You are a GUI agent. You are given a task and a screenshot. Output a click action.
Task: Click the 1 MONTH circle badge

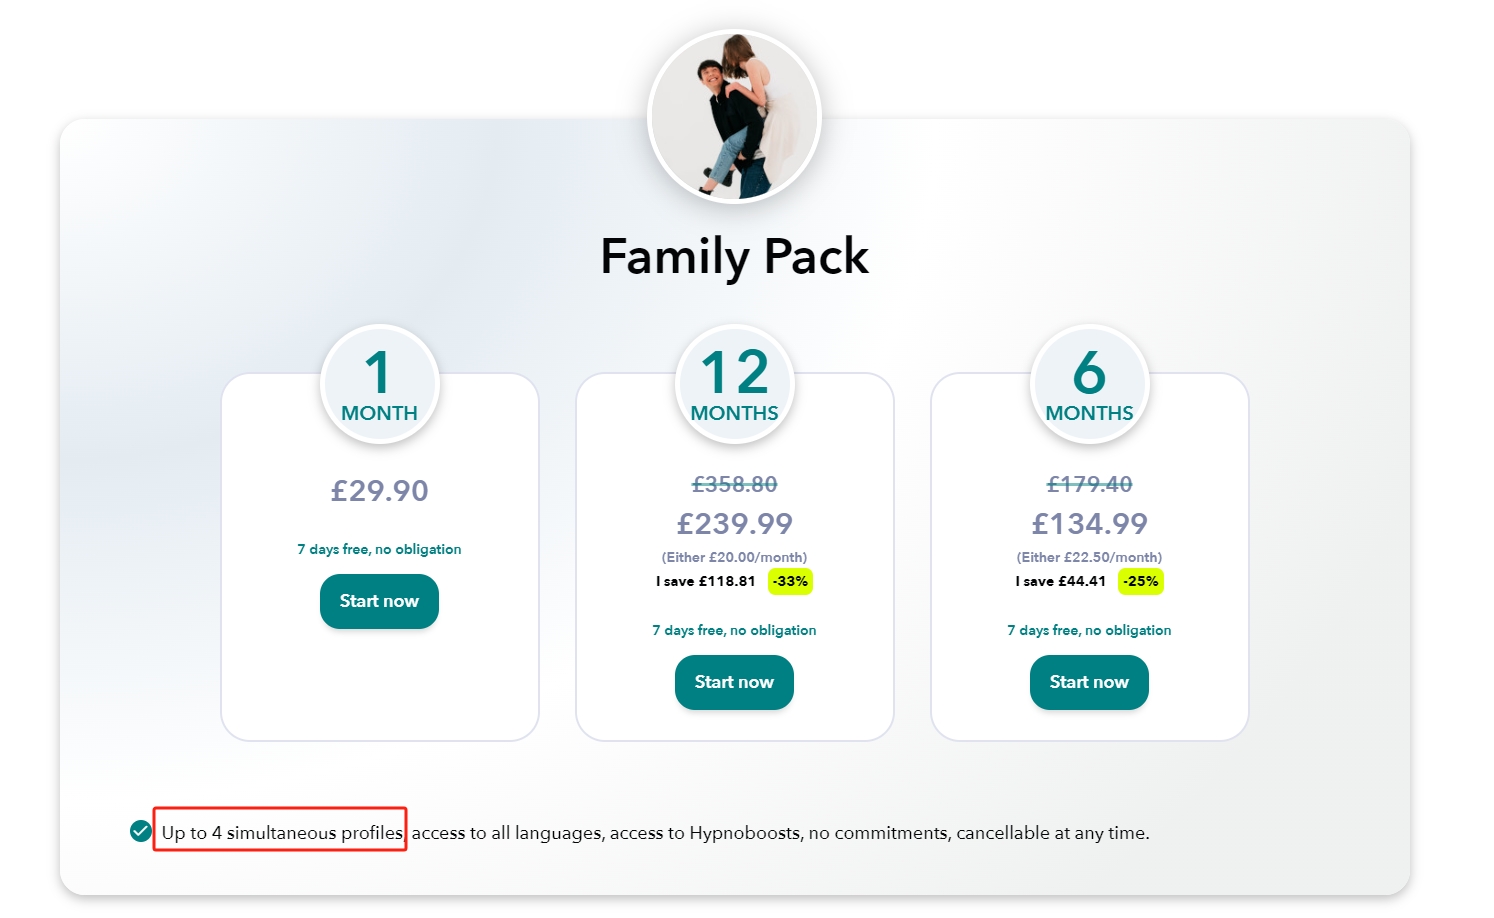click(x=380, y=384)
